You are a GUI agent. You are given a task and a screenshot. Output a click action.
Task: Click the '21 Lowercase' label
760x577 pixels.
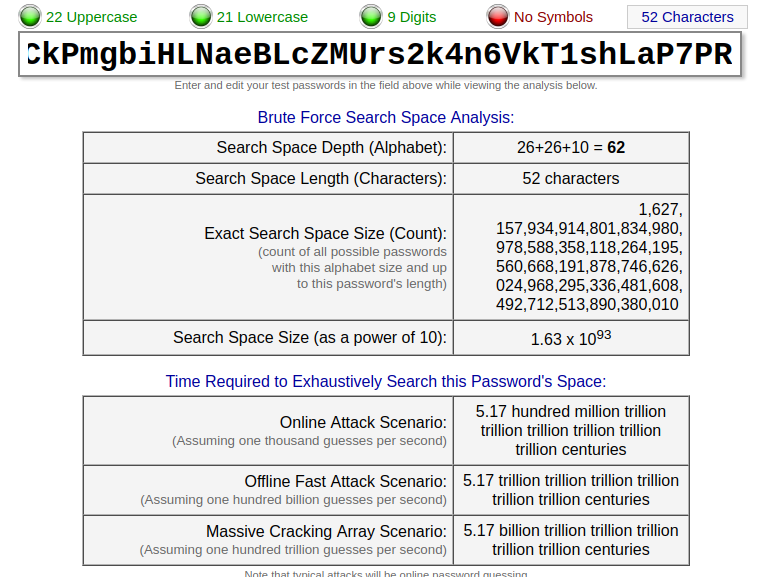(x=262, y=17)
